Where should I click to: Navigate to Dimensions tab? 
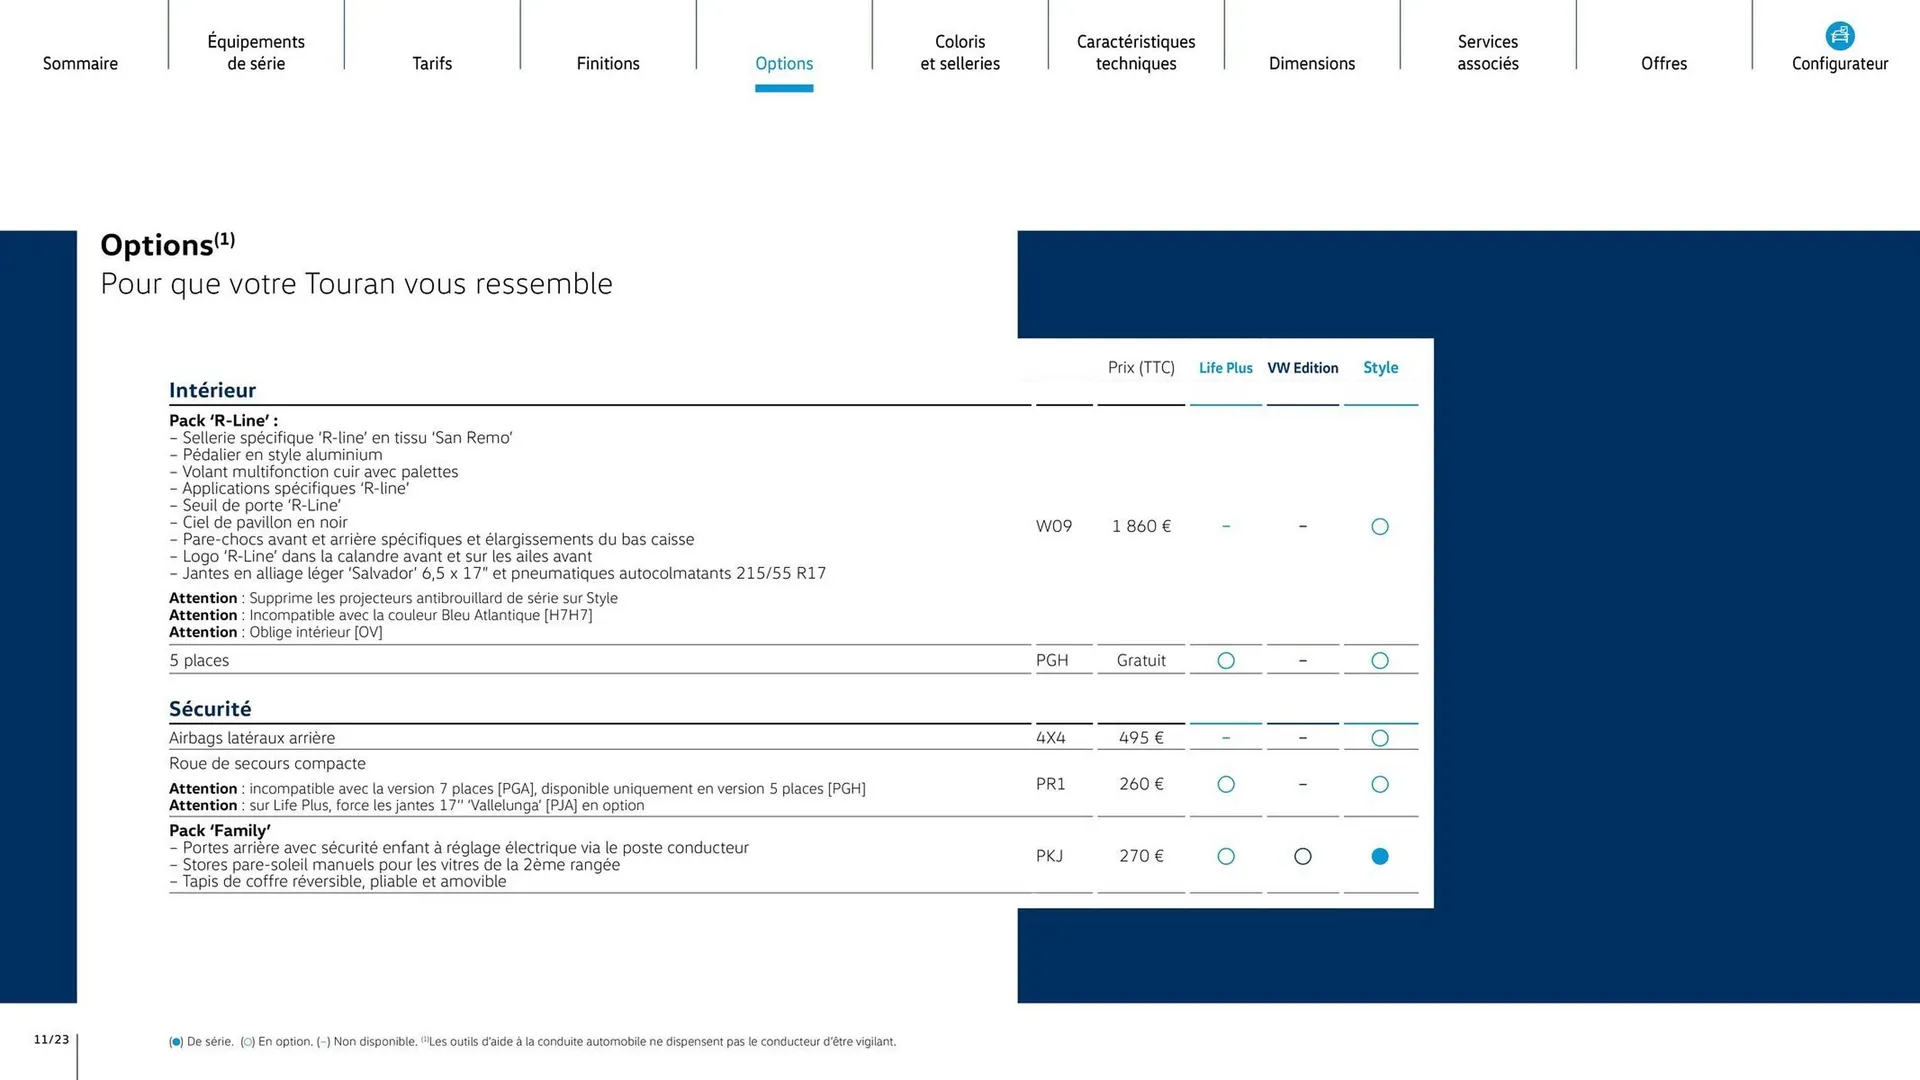coord(1312,63)
